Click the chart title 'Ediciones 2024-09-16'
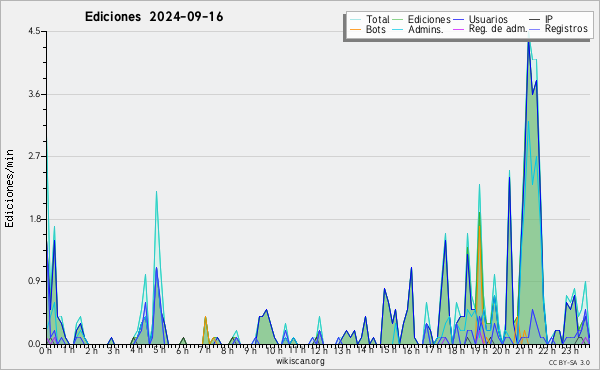 tap(154, 17)
